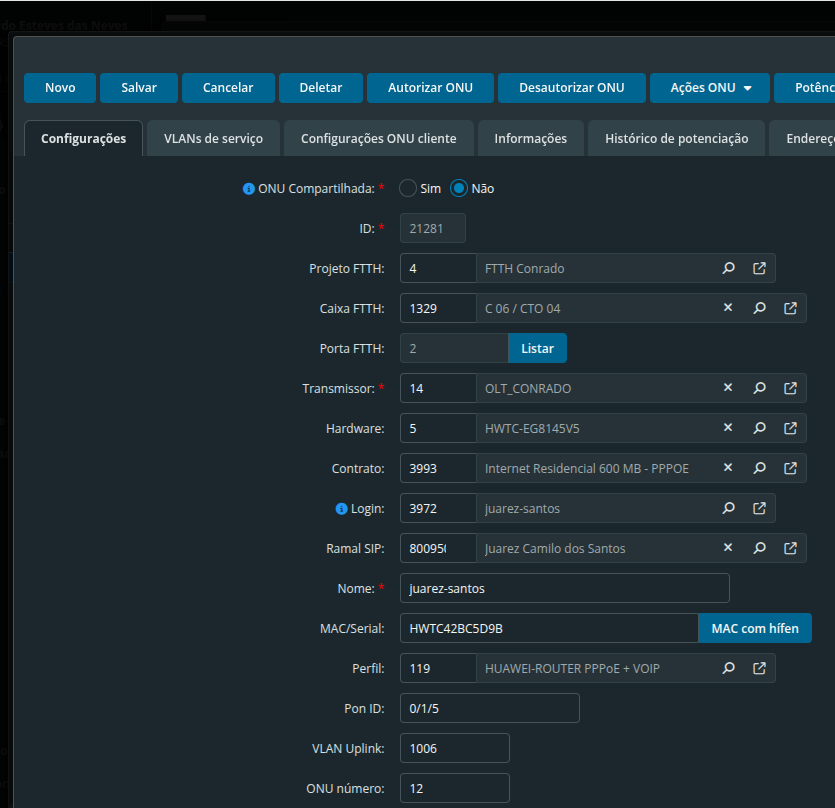Focus the VLAN Uplink input field

(x=454, y=748)
